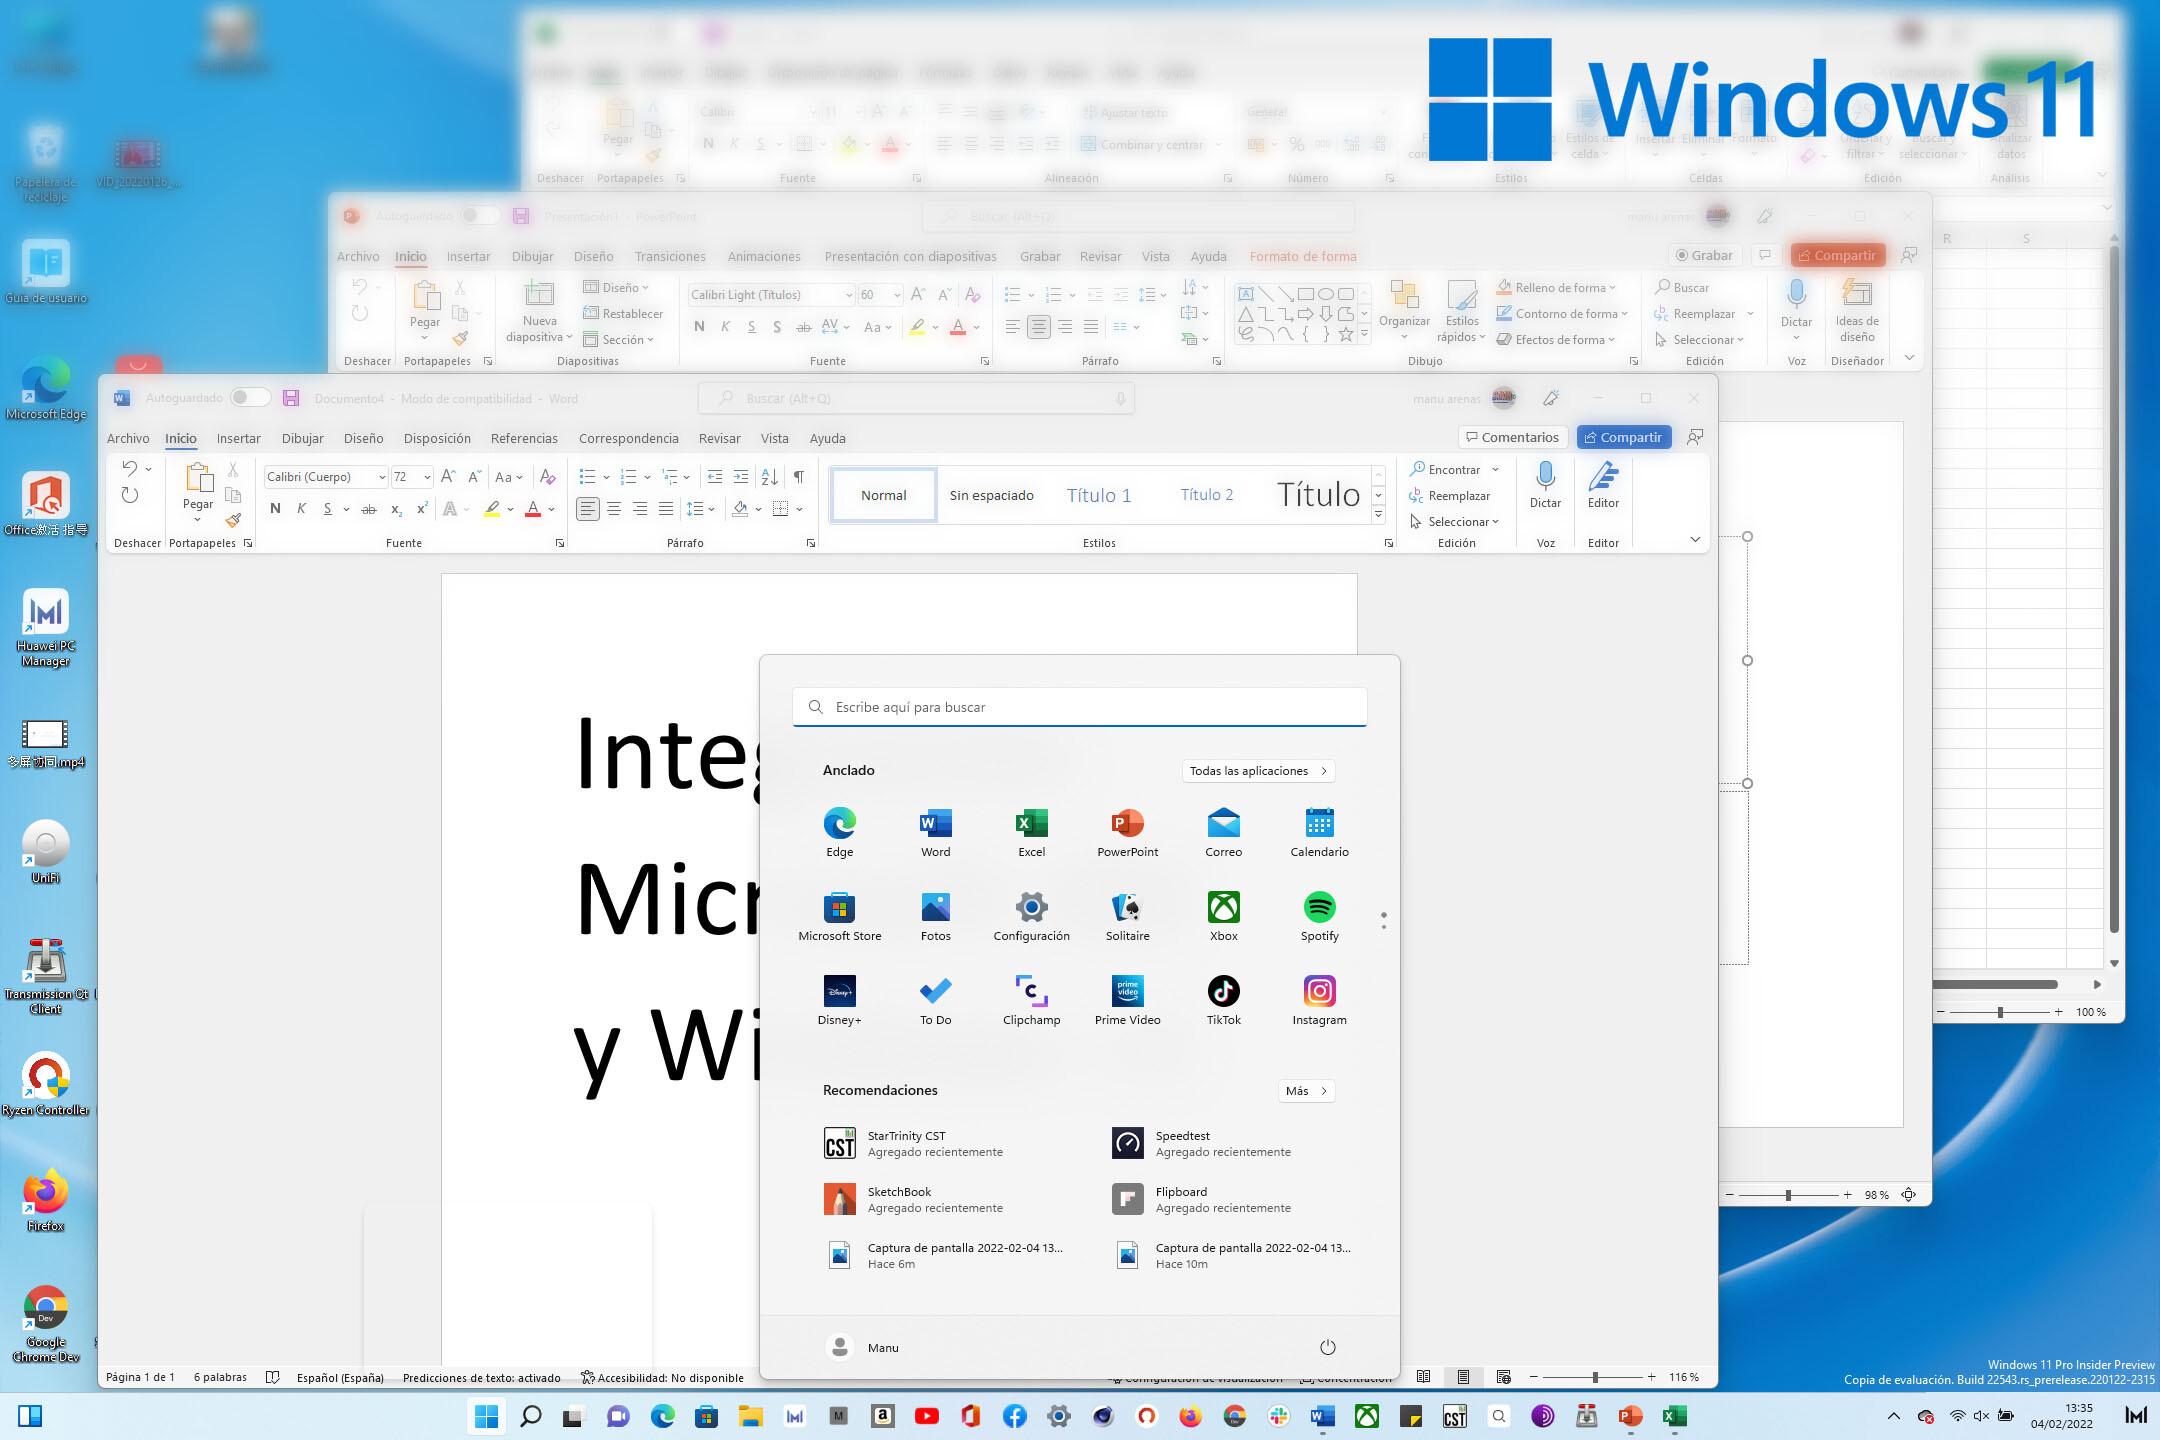Open Clipchamp from pinned apps

[1031, 1000]
